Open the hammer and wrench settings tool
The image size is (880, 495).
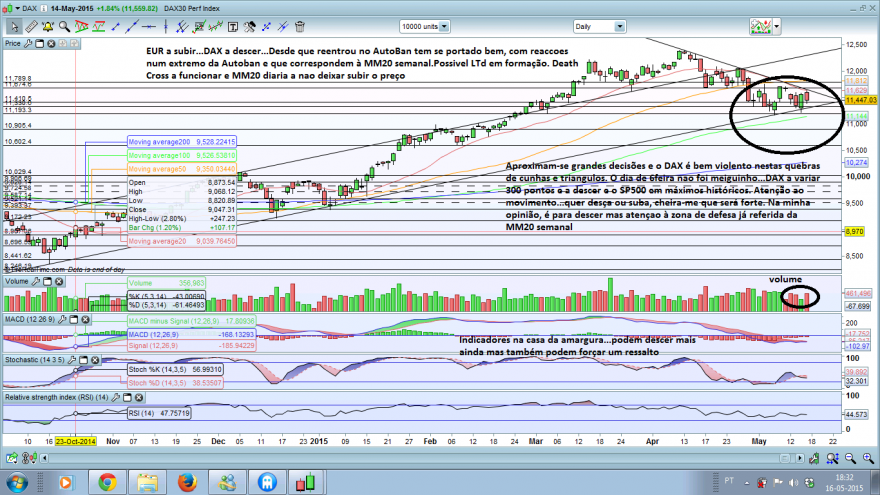[250, 26]
